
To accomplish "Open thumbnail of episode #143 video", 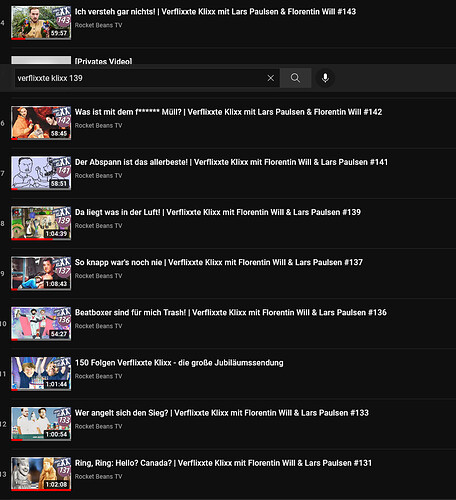I will (x=41, y=23).
